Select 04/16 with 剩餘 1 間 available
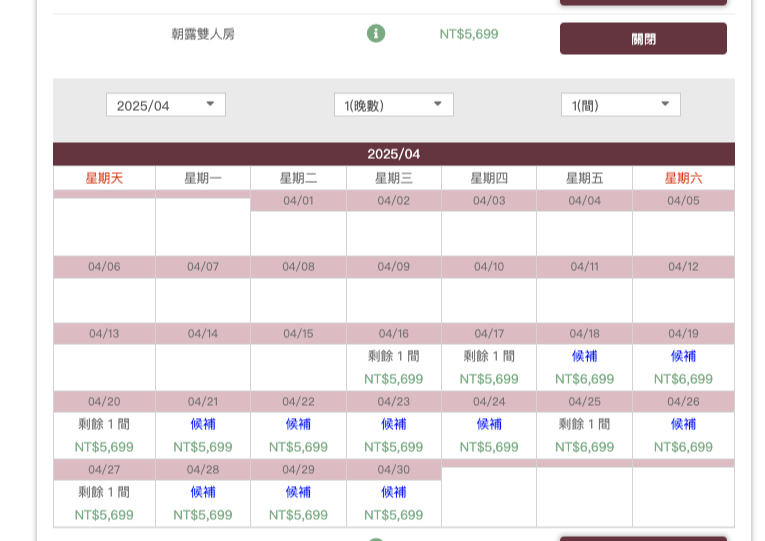This screenshot has width=765, height=541. pyautogui.click(x=393, y=356)
